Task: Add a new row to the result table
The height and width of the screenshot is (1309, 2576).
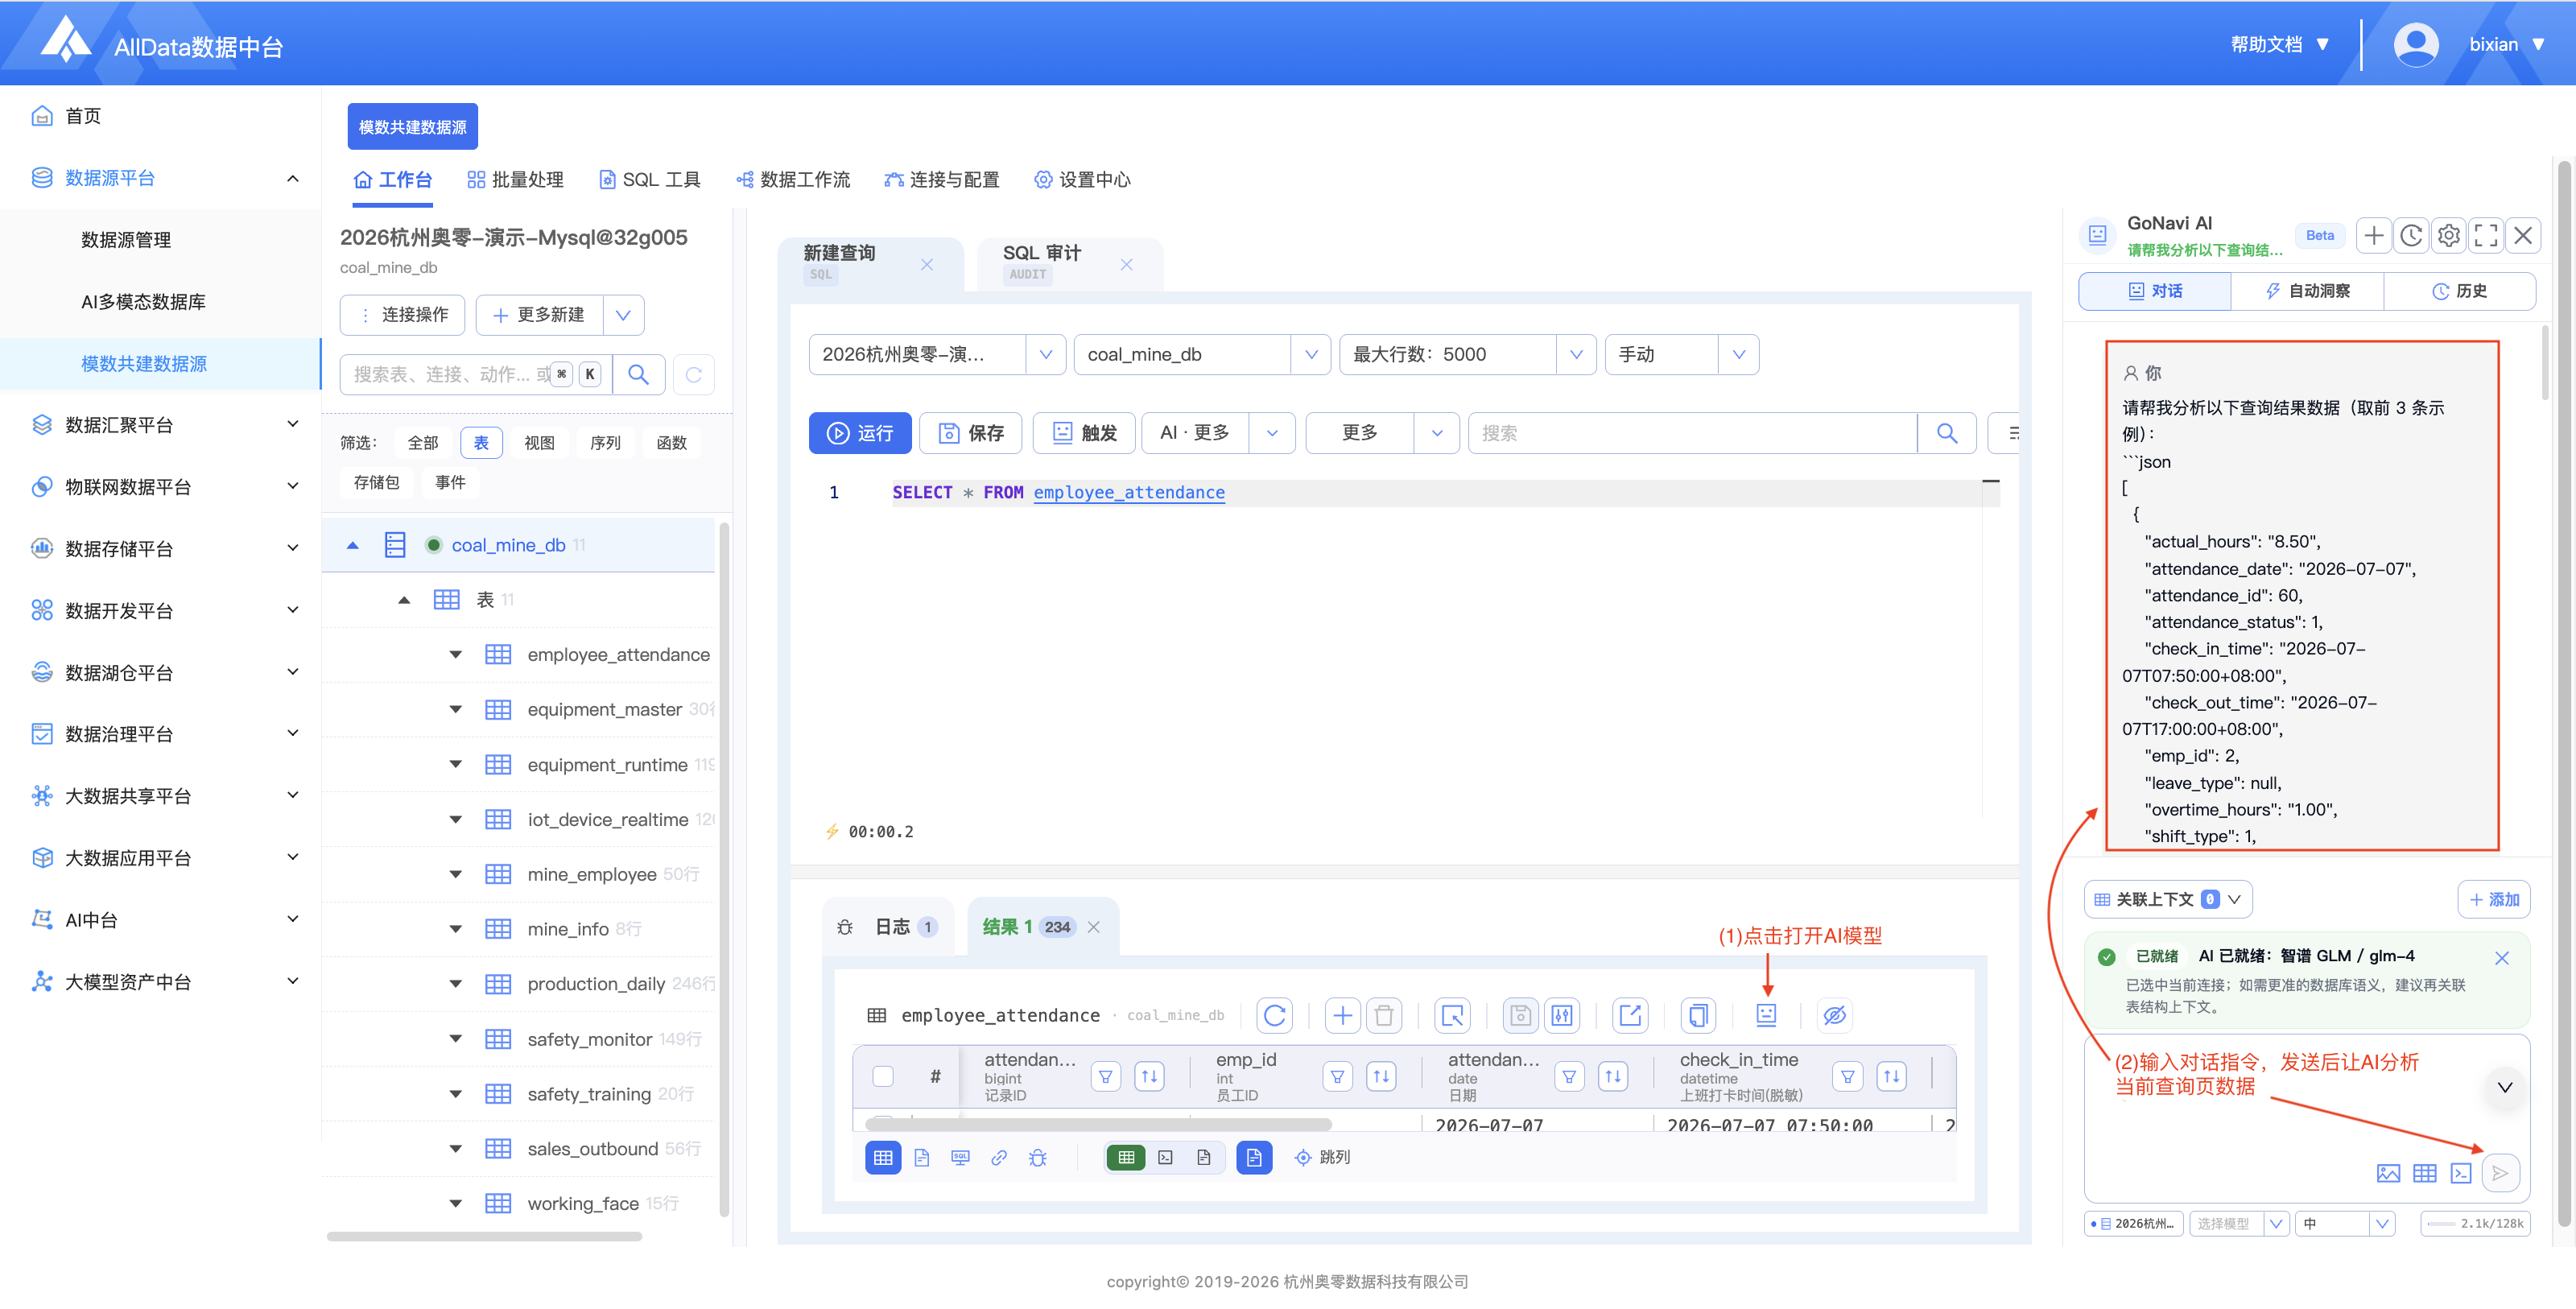Action: coord(1342,1015)
